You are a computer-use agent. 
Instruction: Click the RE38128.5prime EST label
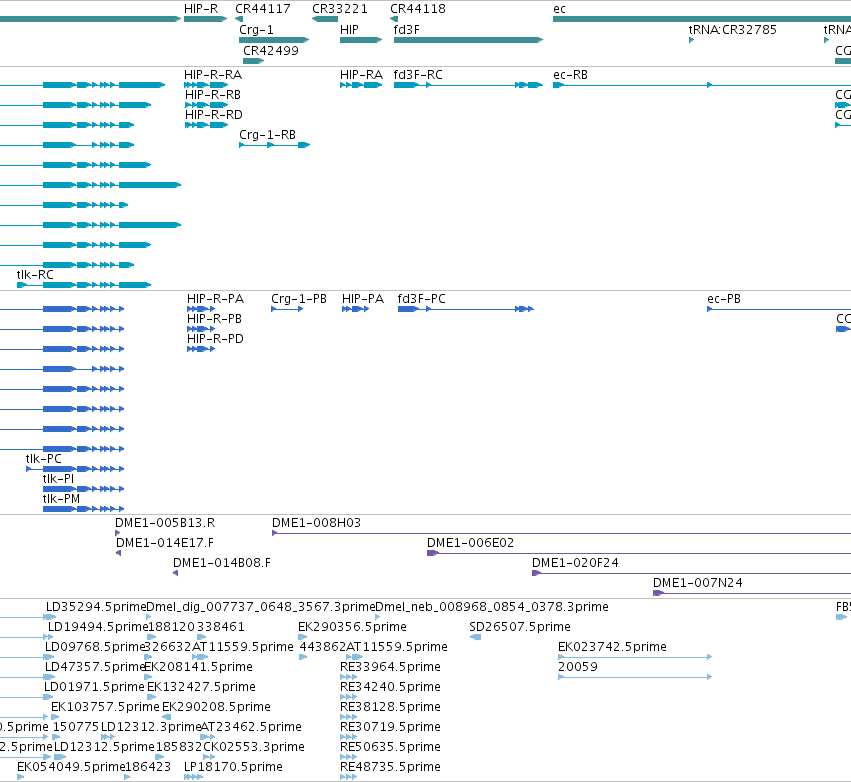click(x=390, y=707)
